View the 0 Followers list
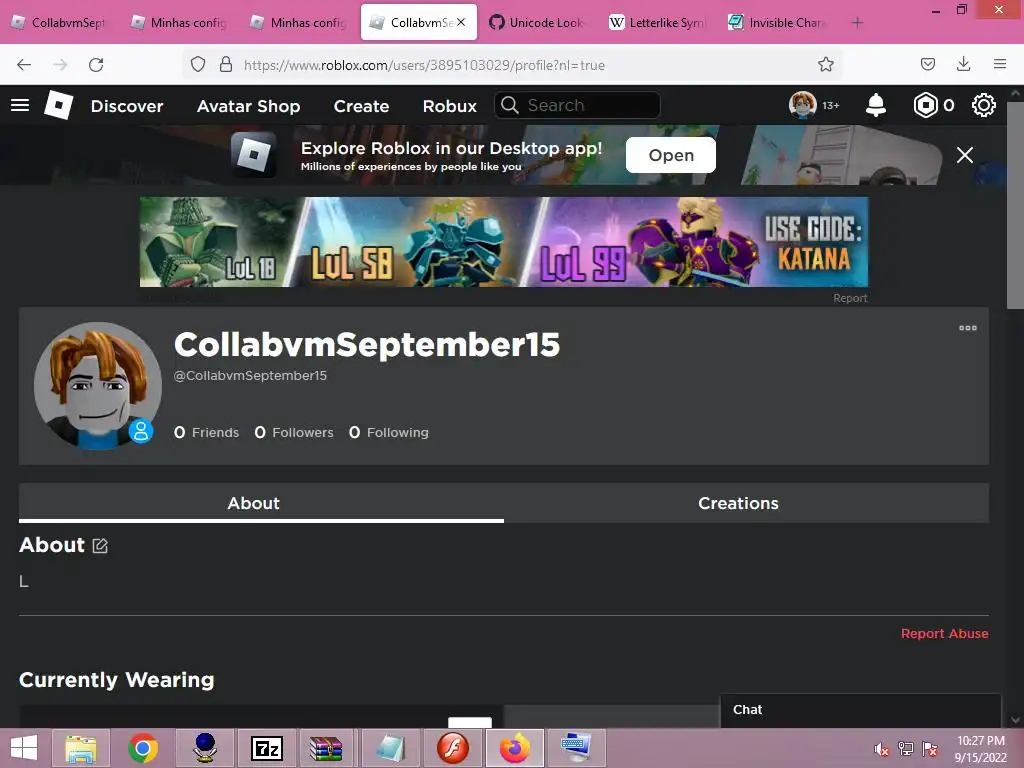Screen dimensions: 1024x768 pyautogui.click(x=294, y=432)
